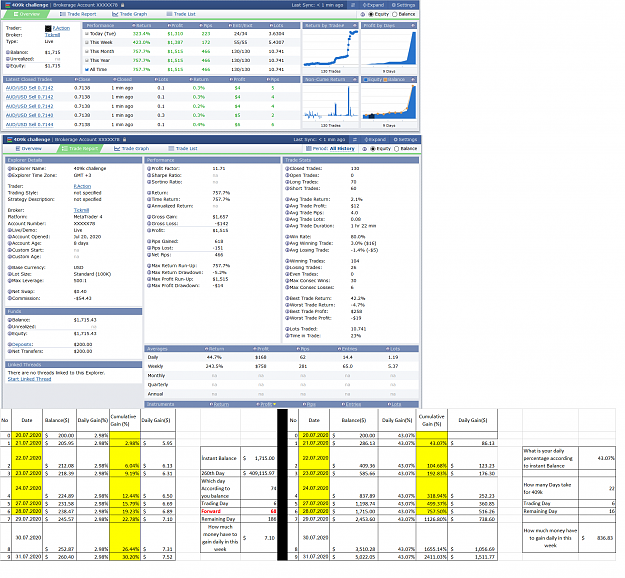Open the Overview tab in the upper panel

[27, 14]
